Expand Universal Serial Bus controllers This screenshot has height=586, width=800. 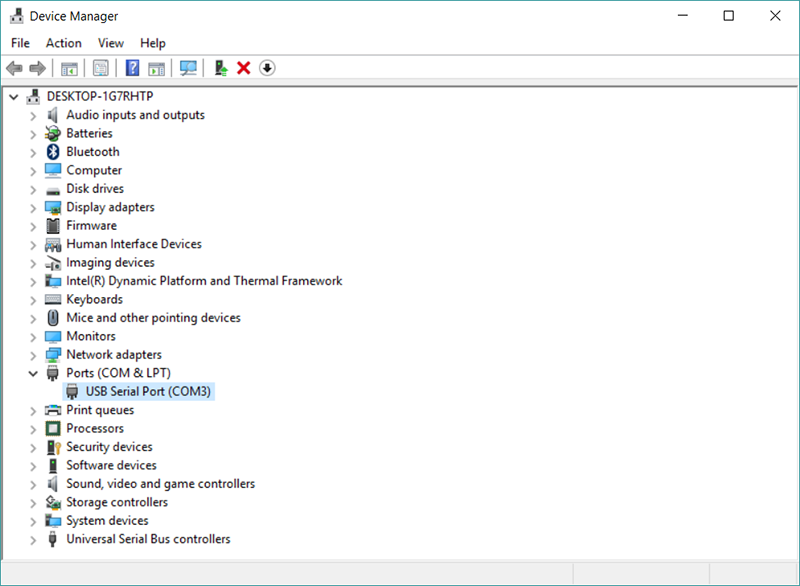click(33, 539)
